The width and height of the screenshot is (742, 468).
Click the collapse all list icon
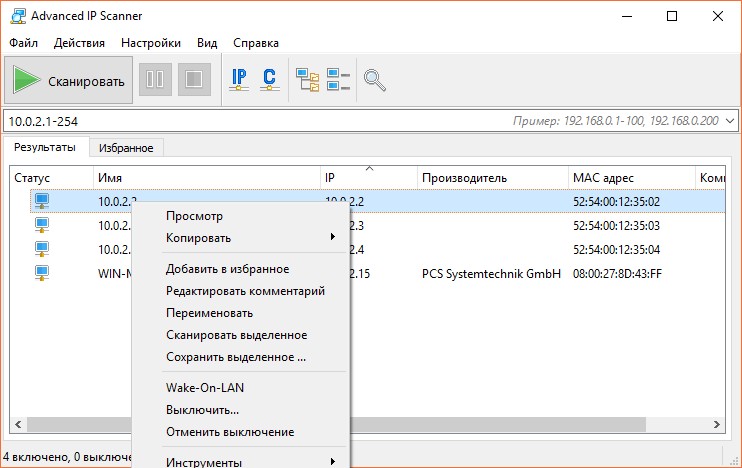338,79
